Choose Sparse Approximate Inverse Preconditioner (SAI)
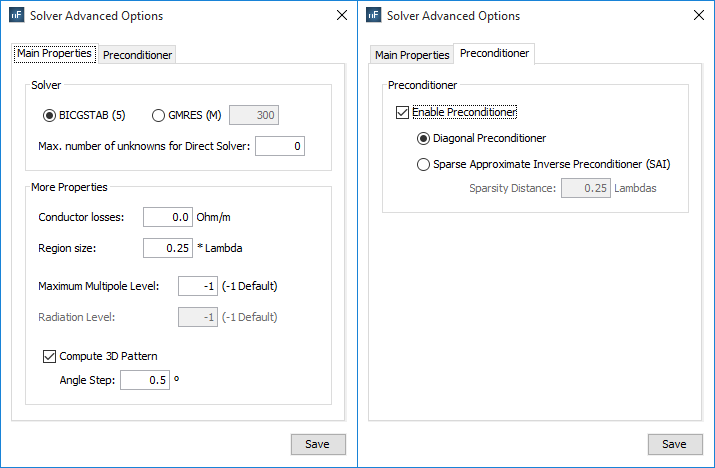Viewport: 715px width, 468px height. (x=424, y=164)
